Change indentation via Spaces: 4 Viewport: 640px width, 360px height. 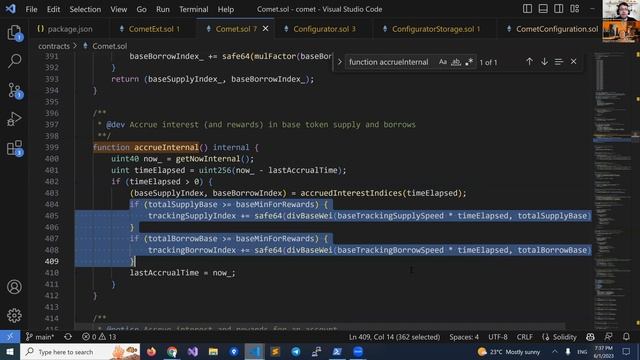pyautogui.click(x=464, y=337)
